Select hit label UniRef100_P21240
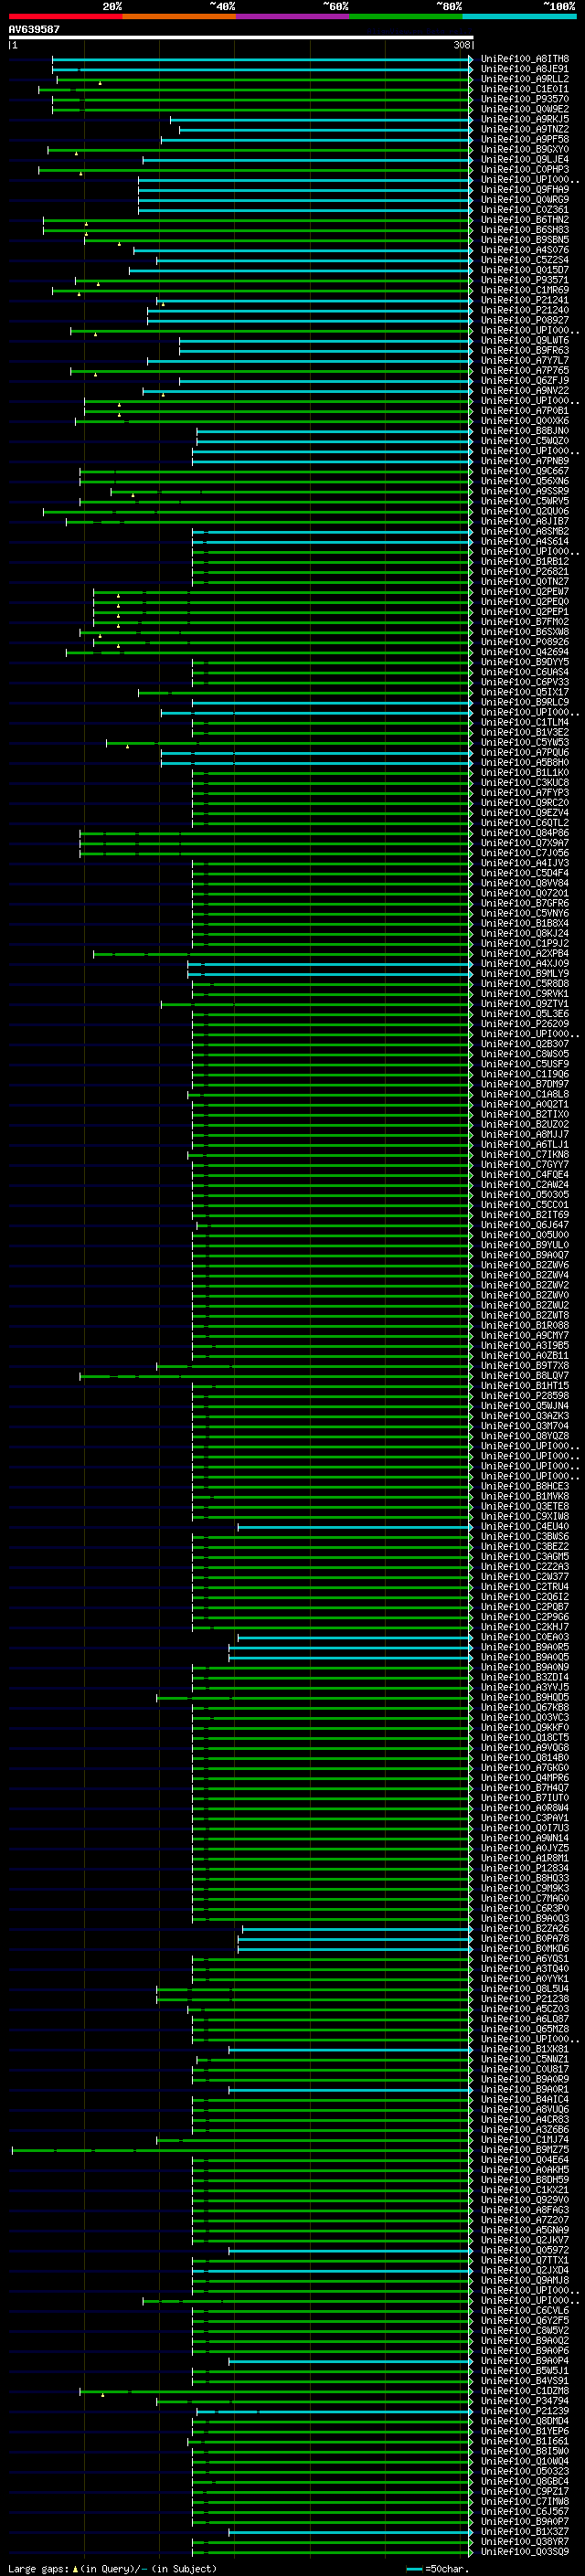The image size is (585, 2576). click(x=525, y=310)
